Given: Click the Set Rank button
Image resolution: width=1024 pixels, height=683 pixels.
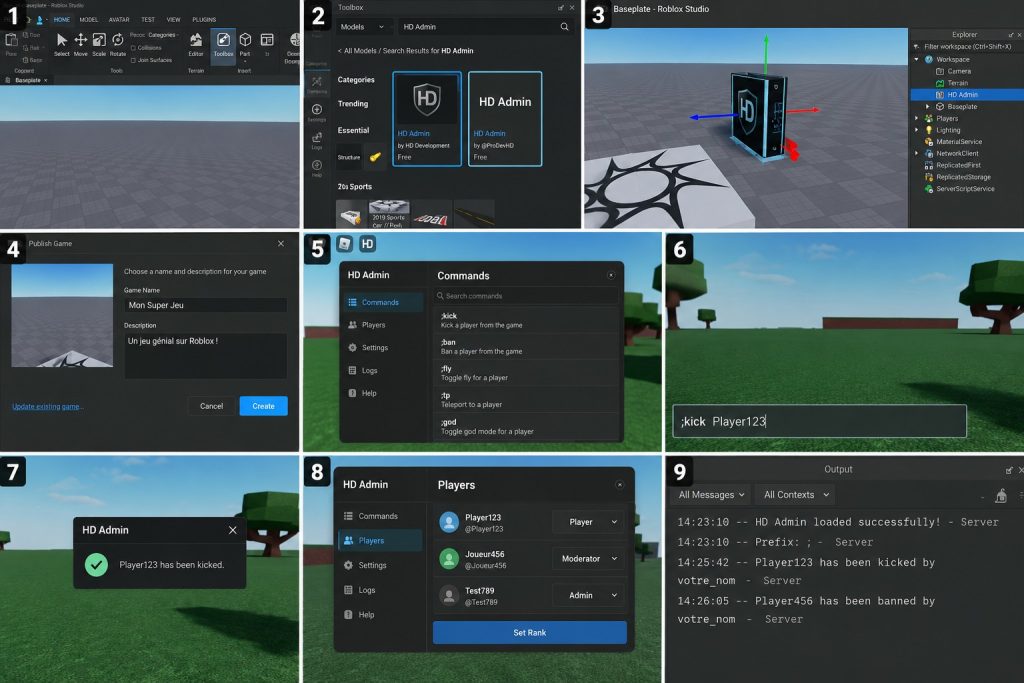Looking at the screenshot, I should [x=530, y=633].
